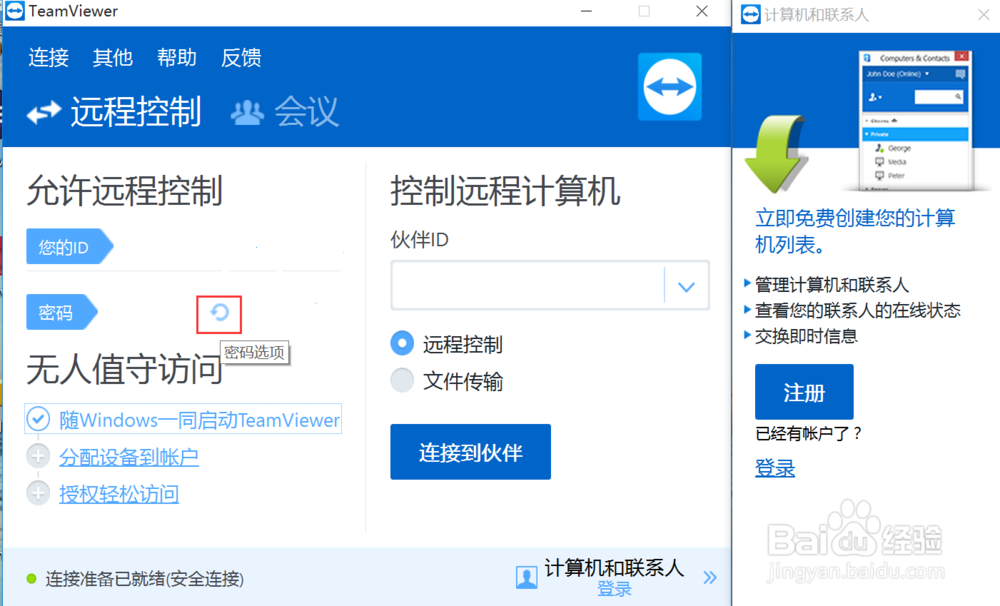Viewport: 1000px width, 606px height.
Task: Click the Computers & Contacts preview thumbnail
Action: [916, 121]
